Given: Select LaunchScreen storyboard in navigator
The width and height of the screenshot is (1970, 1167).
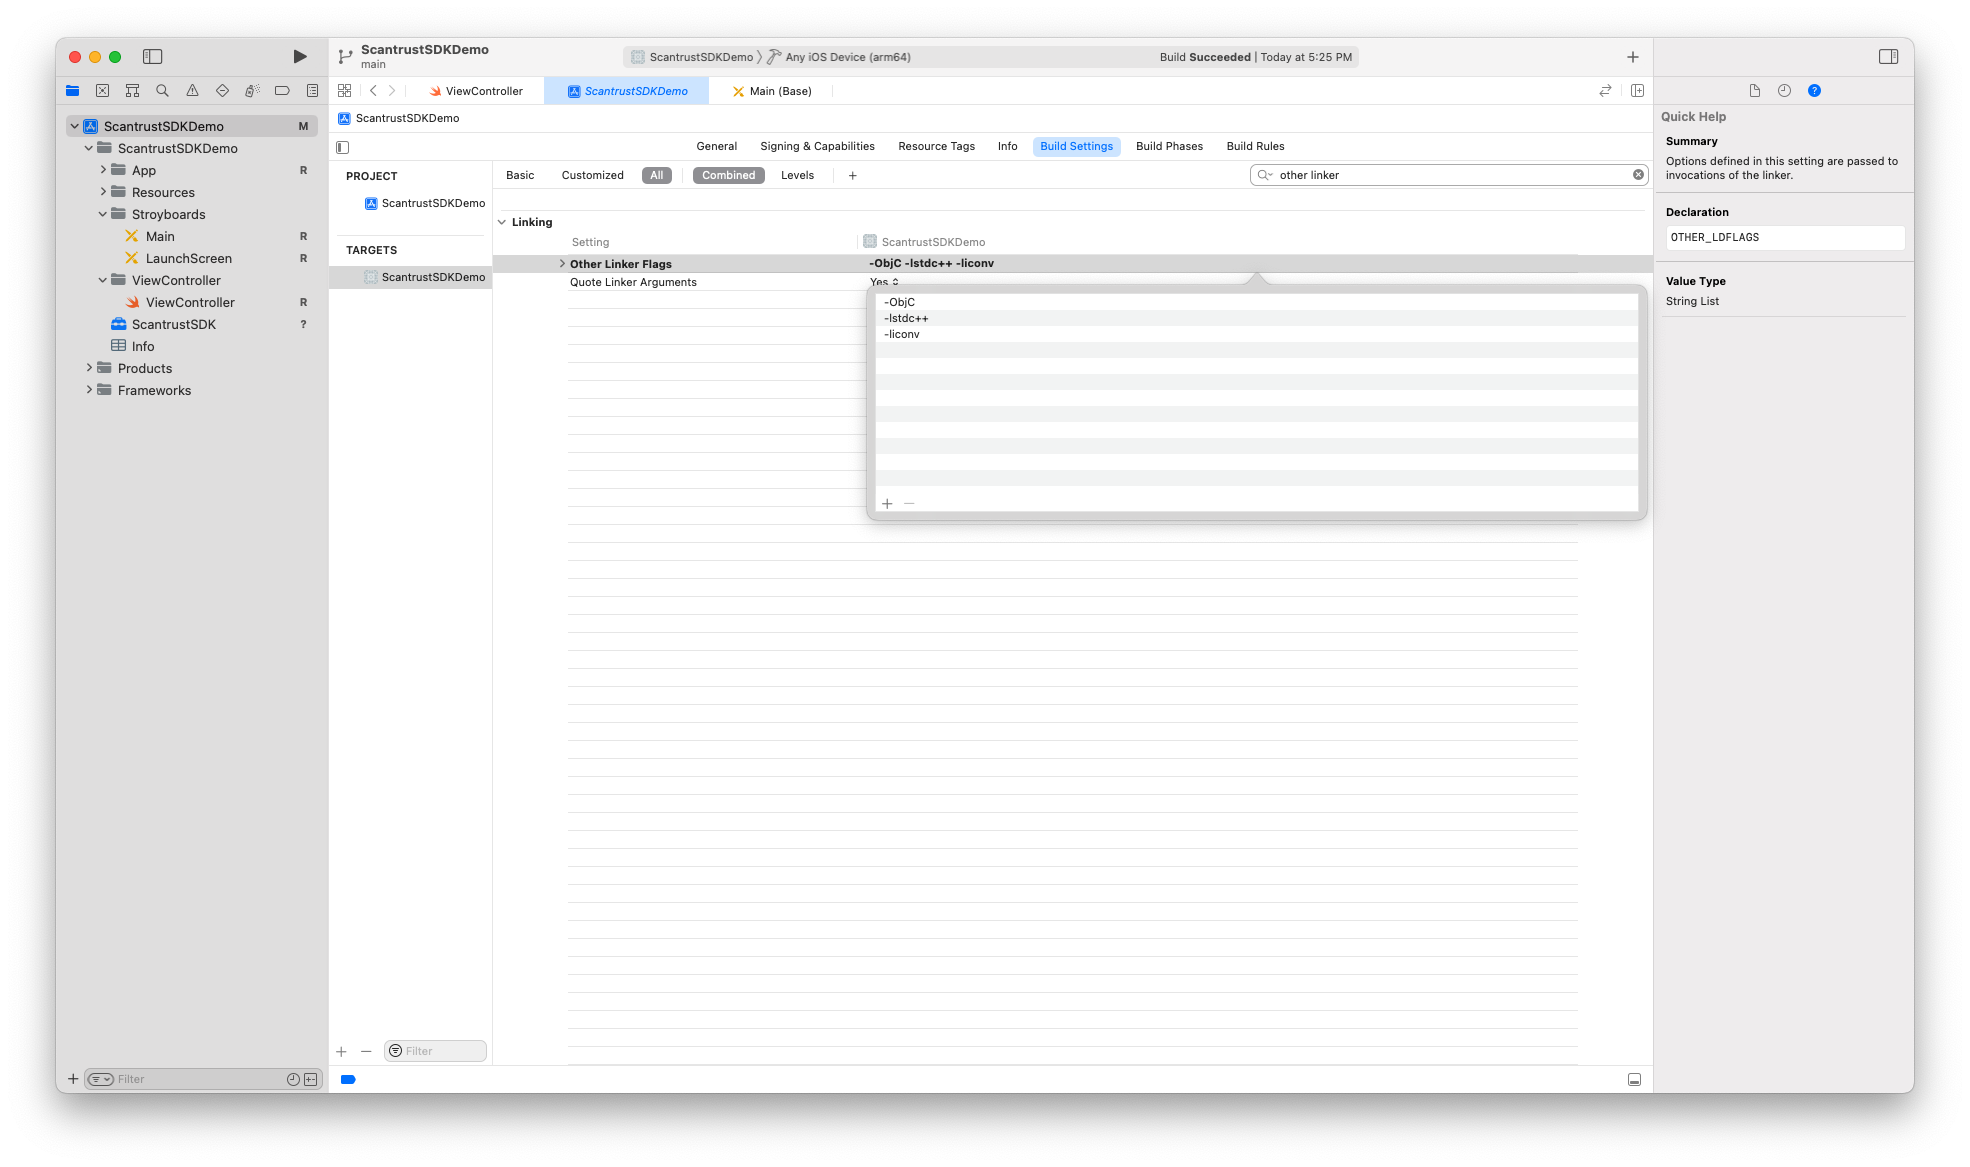Looking at the screenshot, I should point(188,258).
